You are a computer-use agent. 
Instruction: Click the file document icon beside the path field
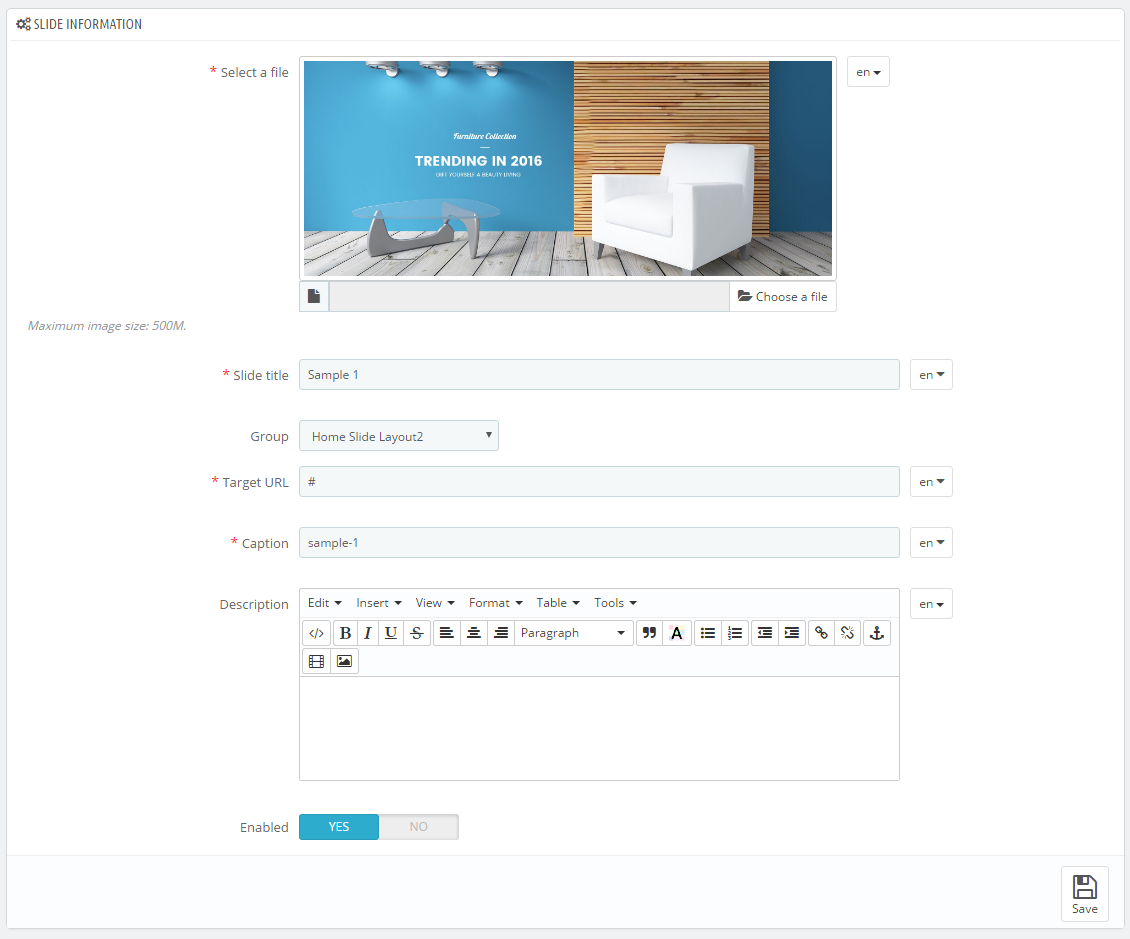pos(314,296)
